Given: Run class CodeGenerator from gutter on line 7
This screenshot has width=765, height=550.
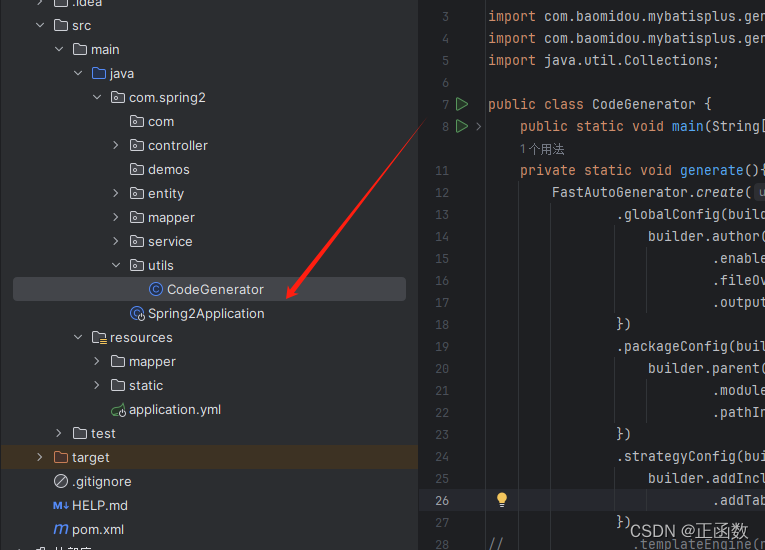Looking at the screenshot, I should (462, 104).
